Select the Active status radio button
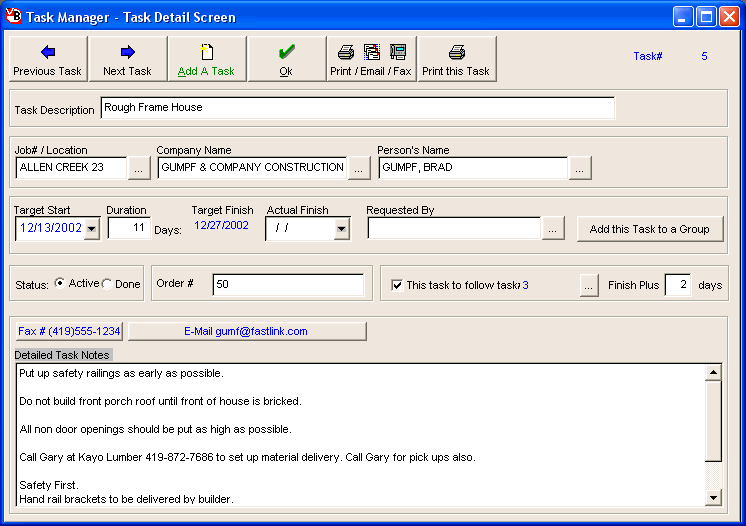The height and width of the screenshot is (526, 746). (59, 284)
